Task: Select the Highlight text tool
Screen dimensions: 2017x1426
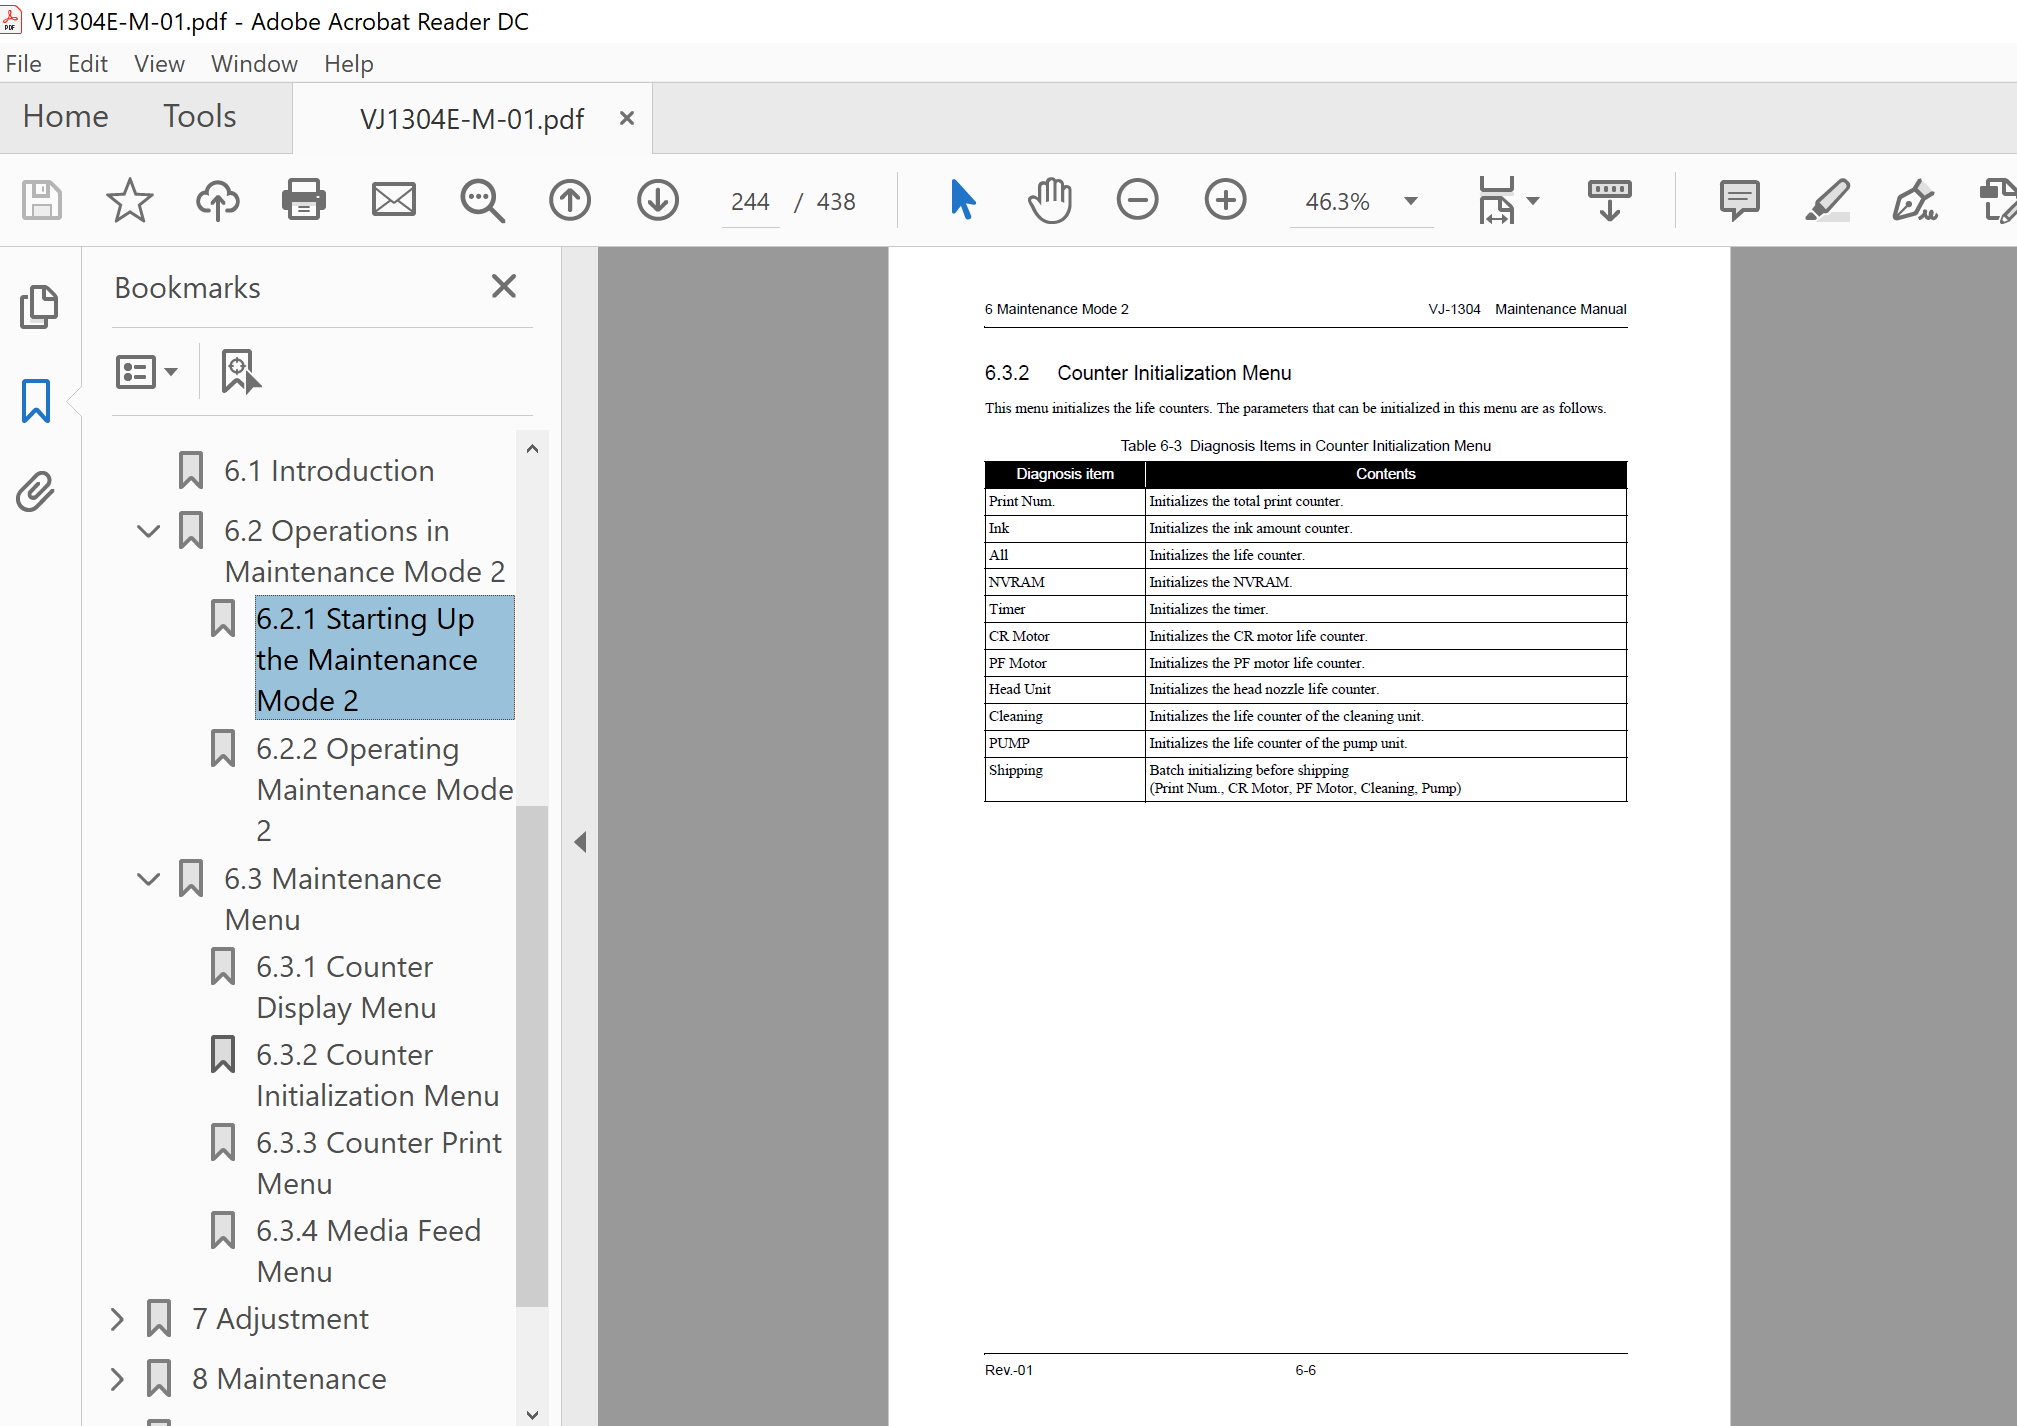Action: 1827,200
